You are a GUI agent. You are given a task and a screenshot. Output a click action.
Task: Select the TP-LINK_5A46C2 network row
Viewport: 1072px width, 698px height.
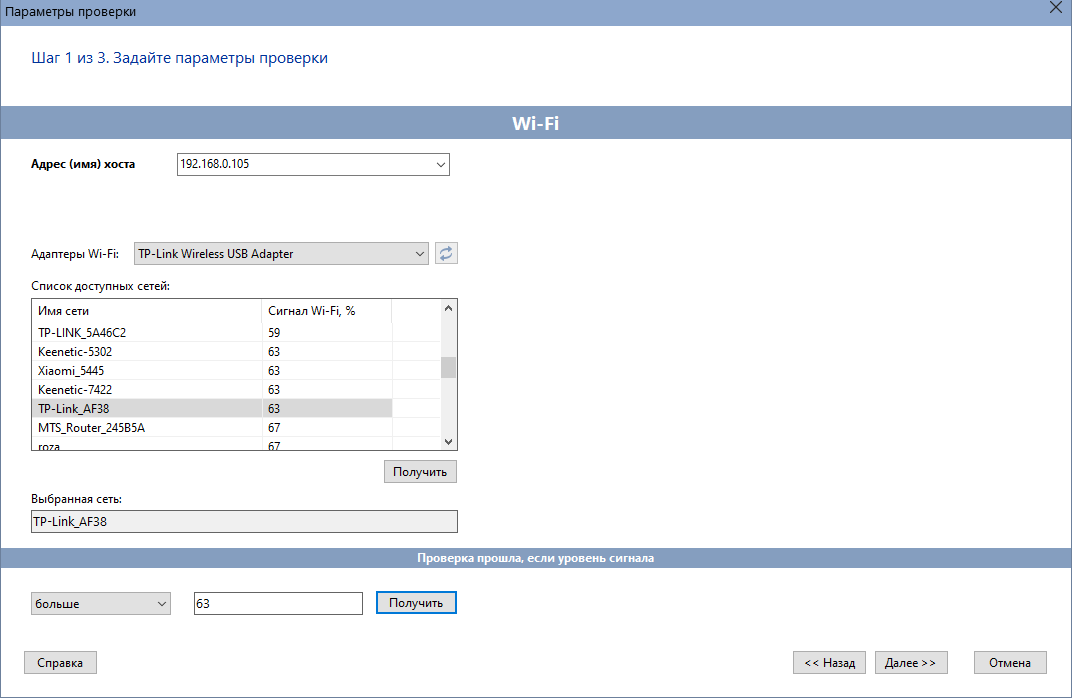pos(147,332)
